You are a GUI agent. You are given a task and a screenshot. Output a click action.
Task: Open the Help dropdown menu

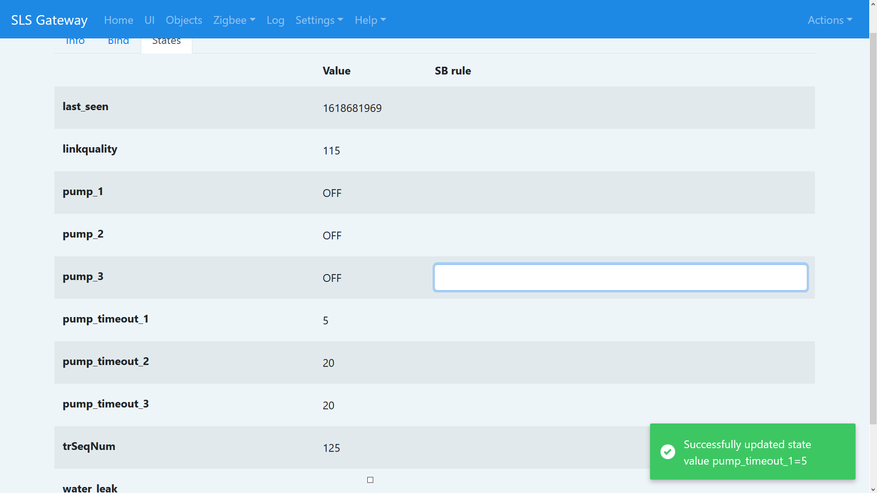point(370,20)
